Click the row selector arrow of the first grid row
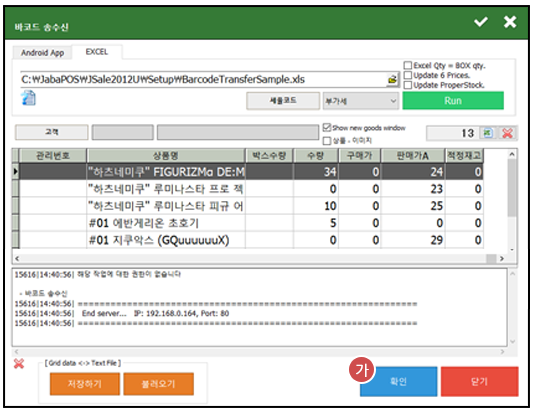Screen dimensions: 534x411 (15, 171)
